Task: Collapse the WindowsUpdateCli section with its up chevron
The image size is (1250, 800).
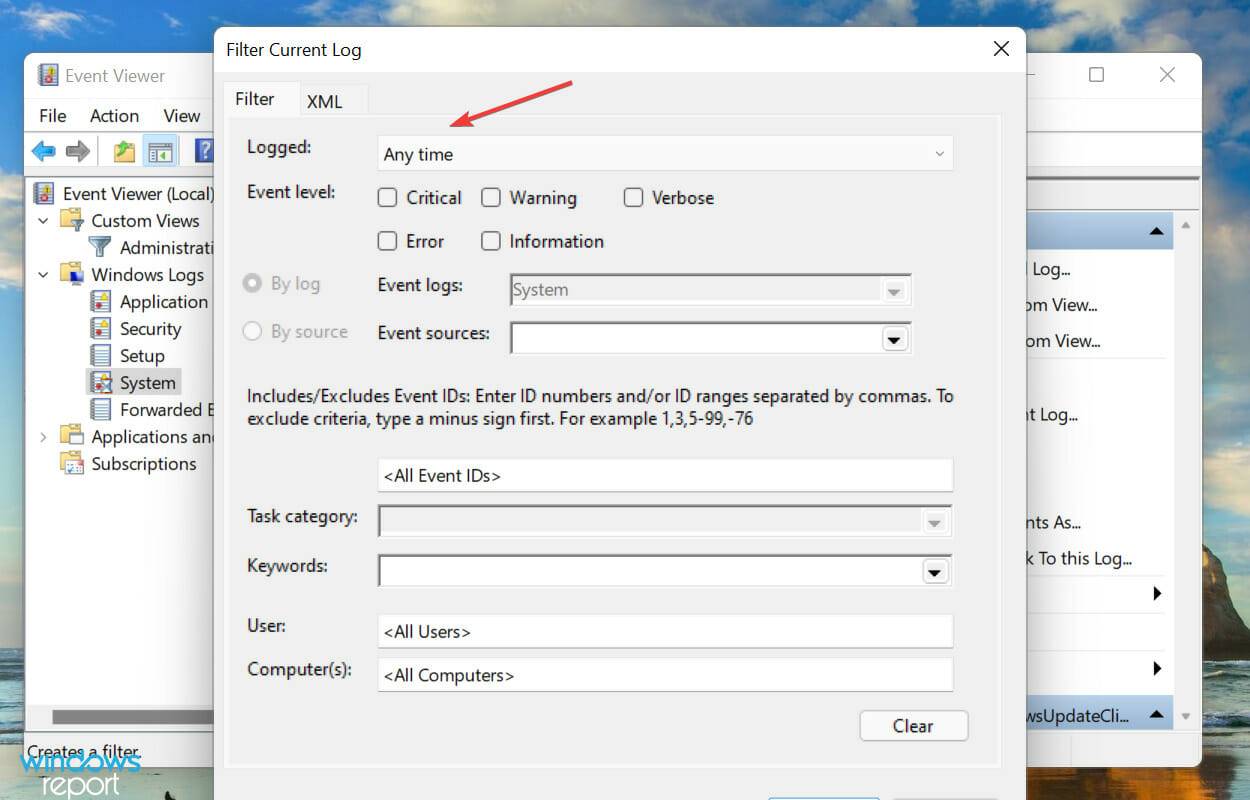Action: pyautogui.click(x=1155, y=715)
